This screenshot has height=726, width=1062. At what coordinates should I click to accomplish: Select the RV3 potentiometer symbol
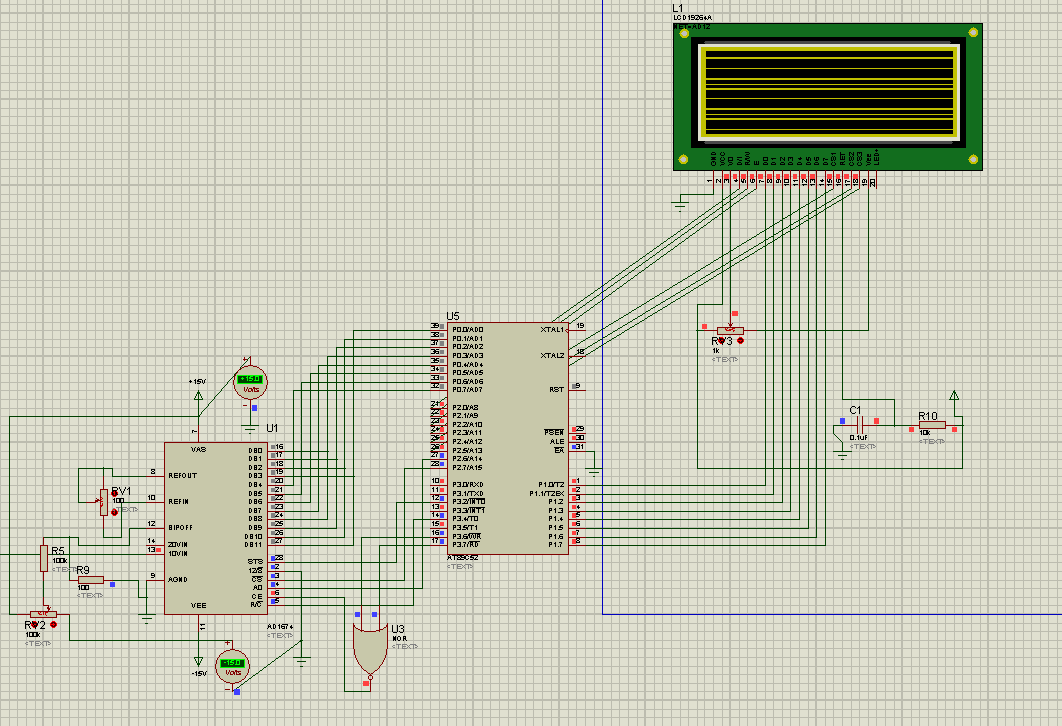coord(729,330)
